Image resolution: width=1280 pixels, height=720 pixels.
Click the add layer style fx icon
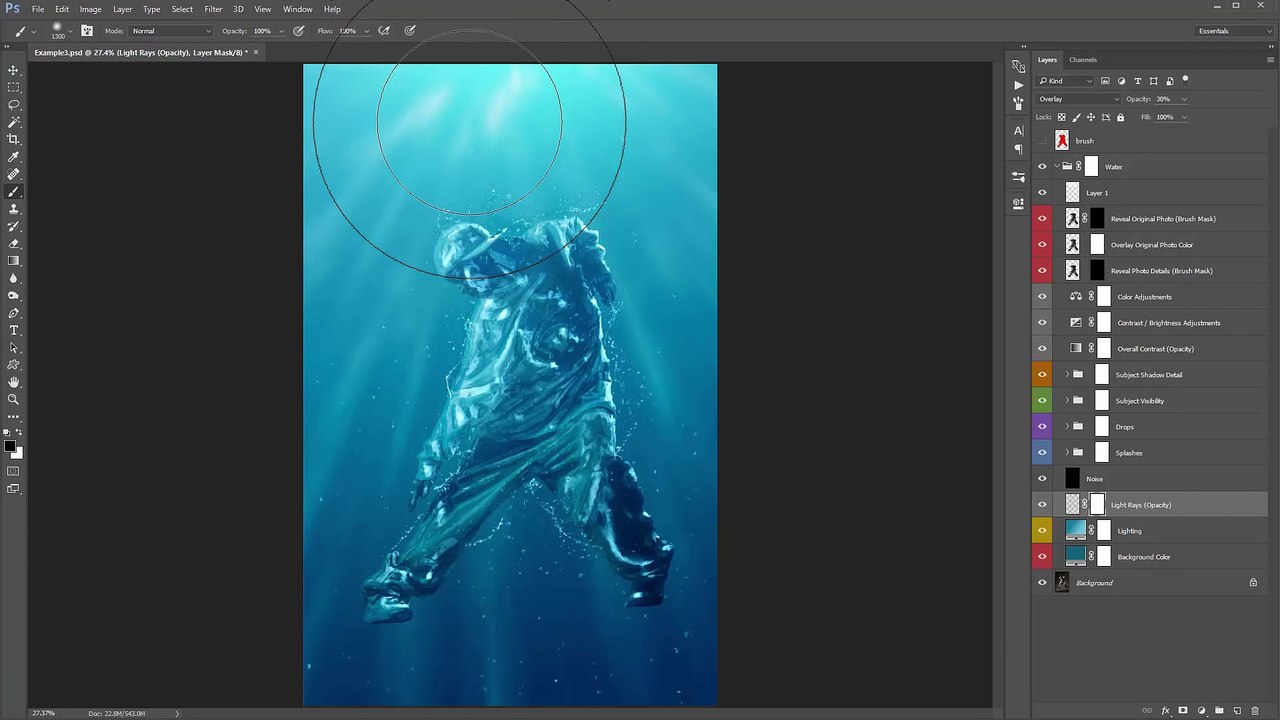point(1165,710)
